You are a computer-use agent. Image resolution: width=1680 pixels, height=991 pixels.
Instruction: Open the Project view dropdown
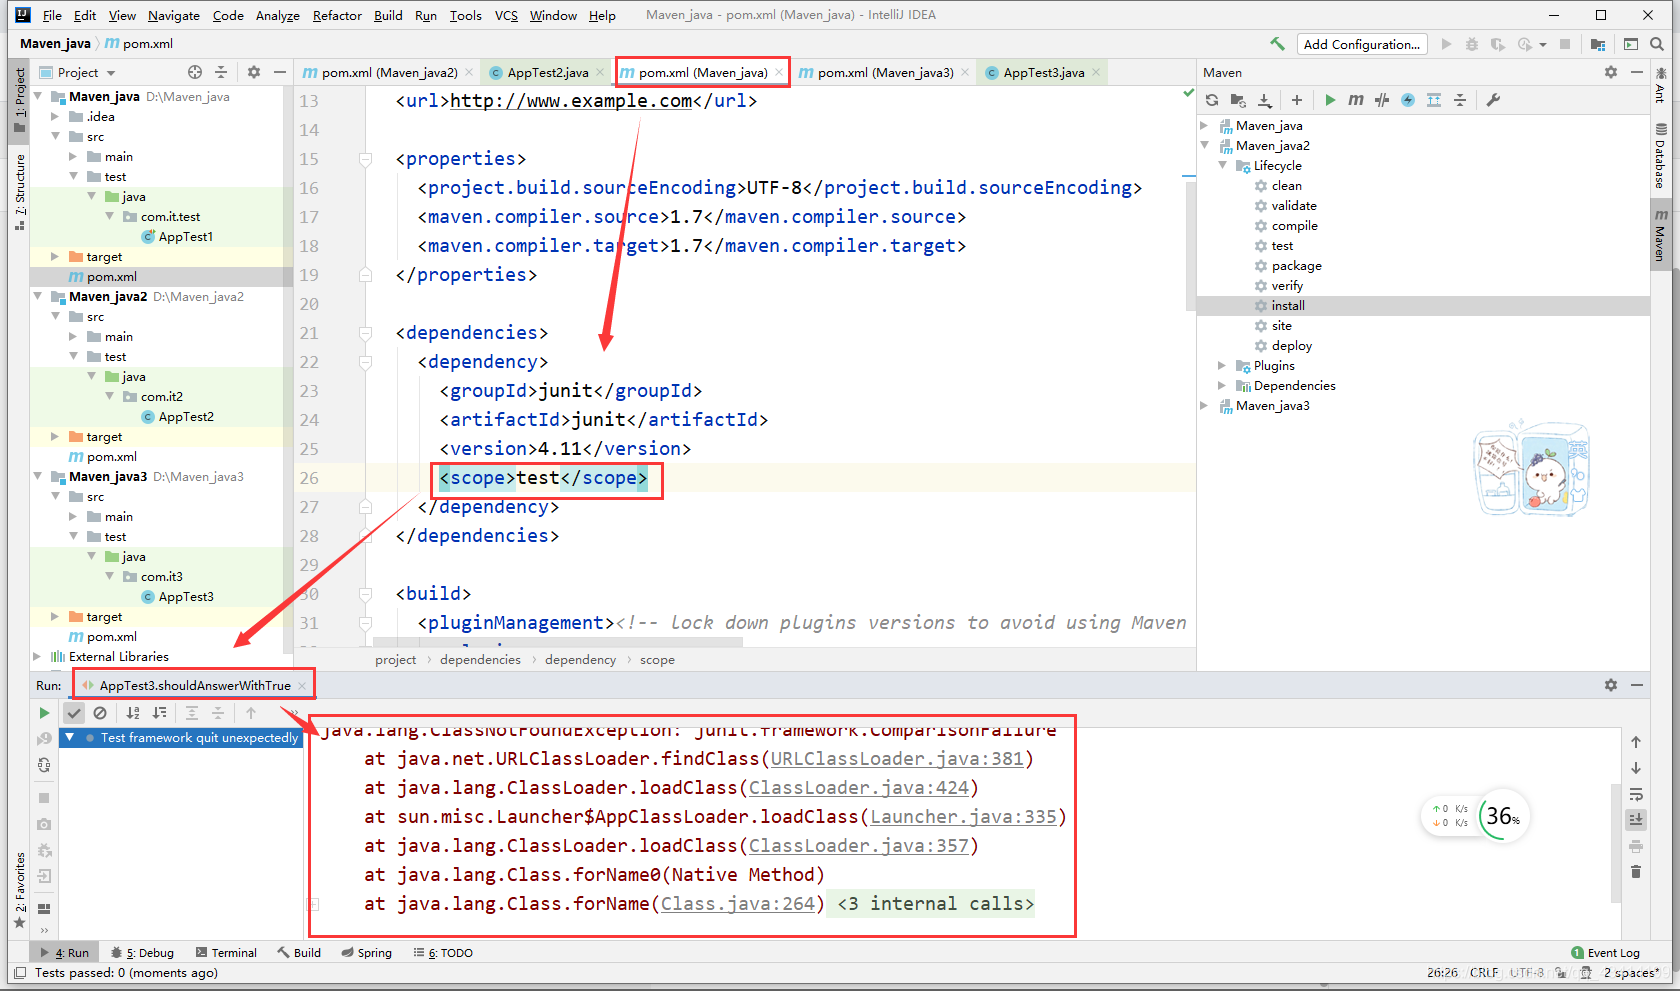(x=78, y=72)
